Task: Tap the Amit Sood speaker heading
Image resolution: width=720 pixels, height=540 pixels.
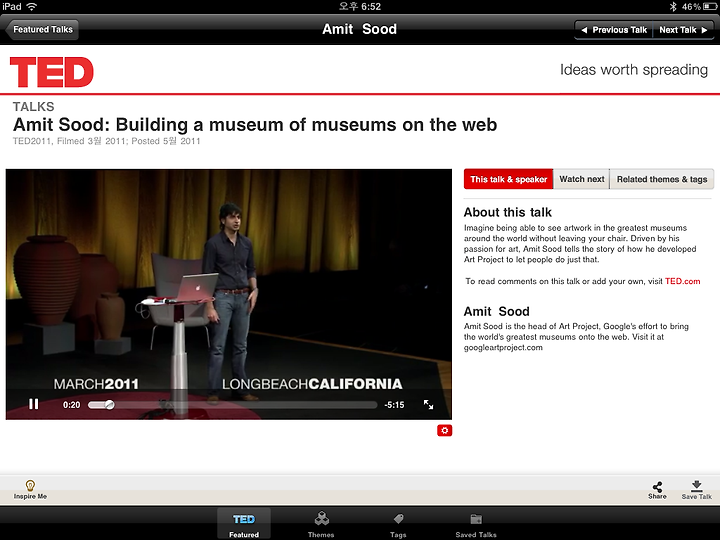Action: tap(496, 311)
